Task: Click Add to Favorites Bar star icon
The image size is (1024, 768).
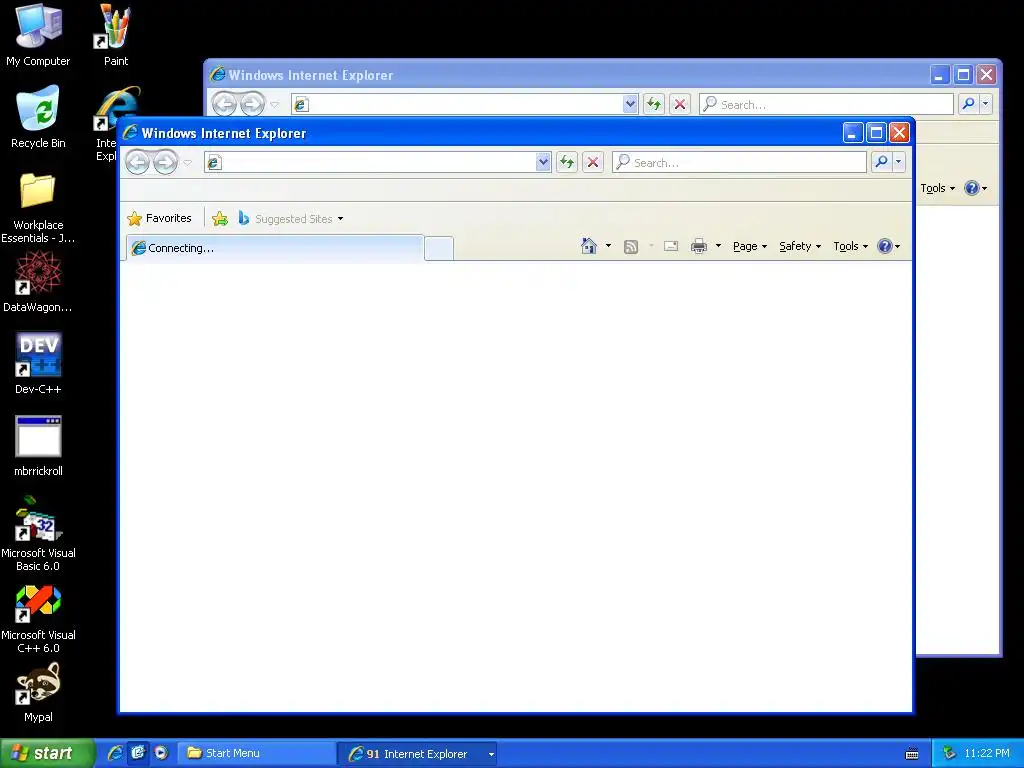Action: pyautogui.click(x=220, y=219)
